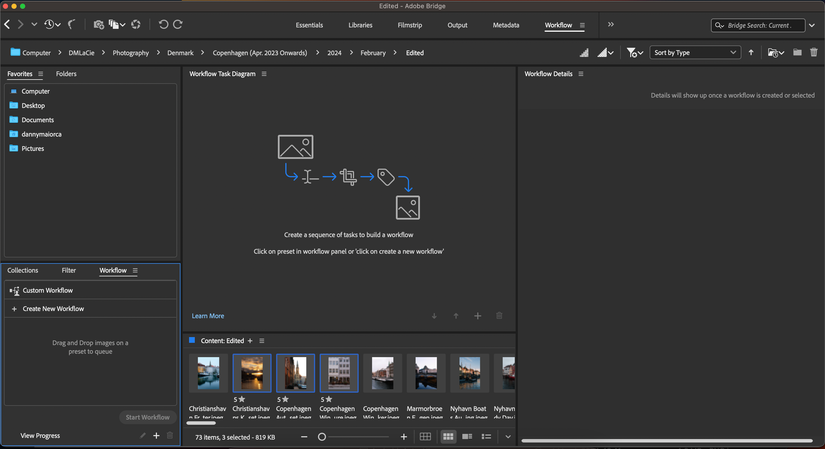Open the Sort by Type dropdown
Image resolution: width=825 pixels, height=449 pixels.
695,53
